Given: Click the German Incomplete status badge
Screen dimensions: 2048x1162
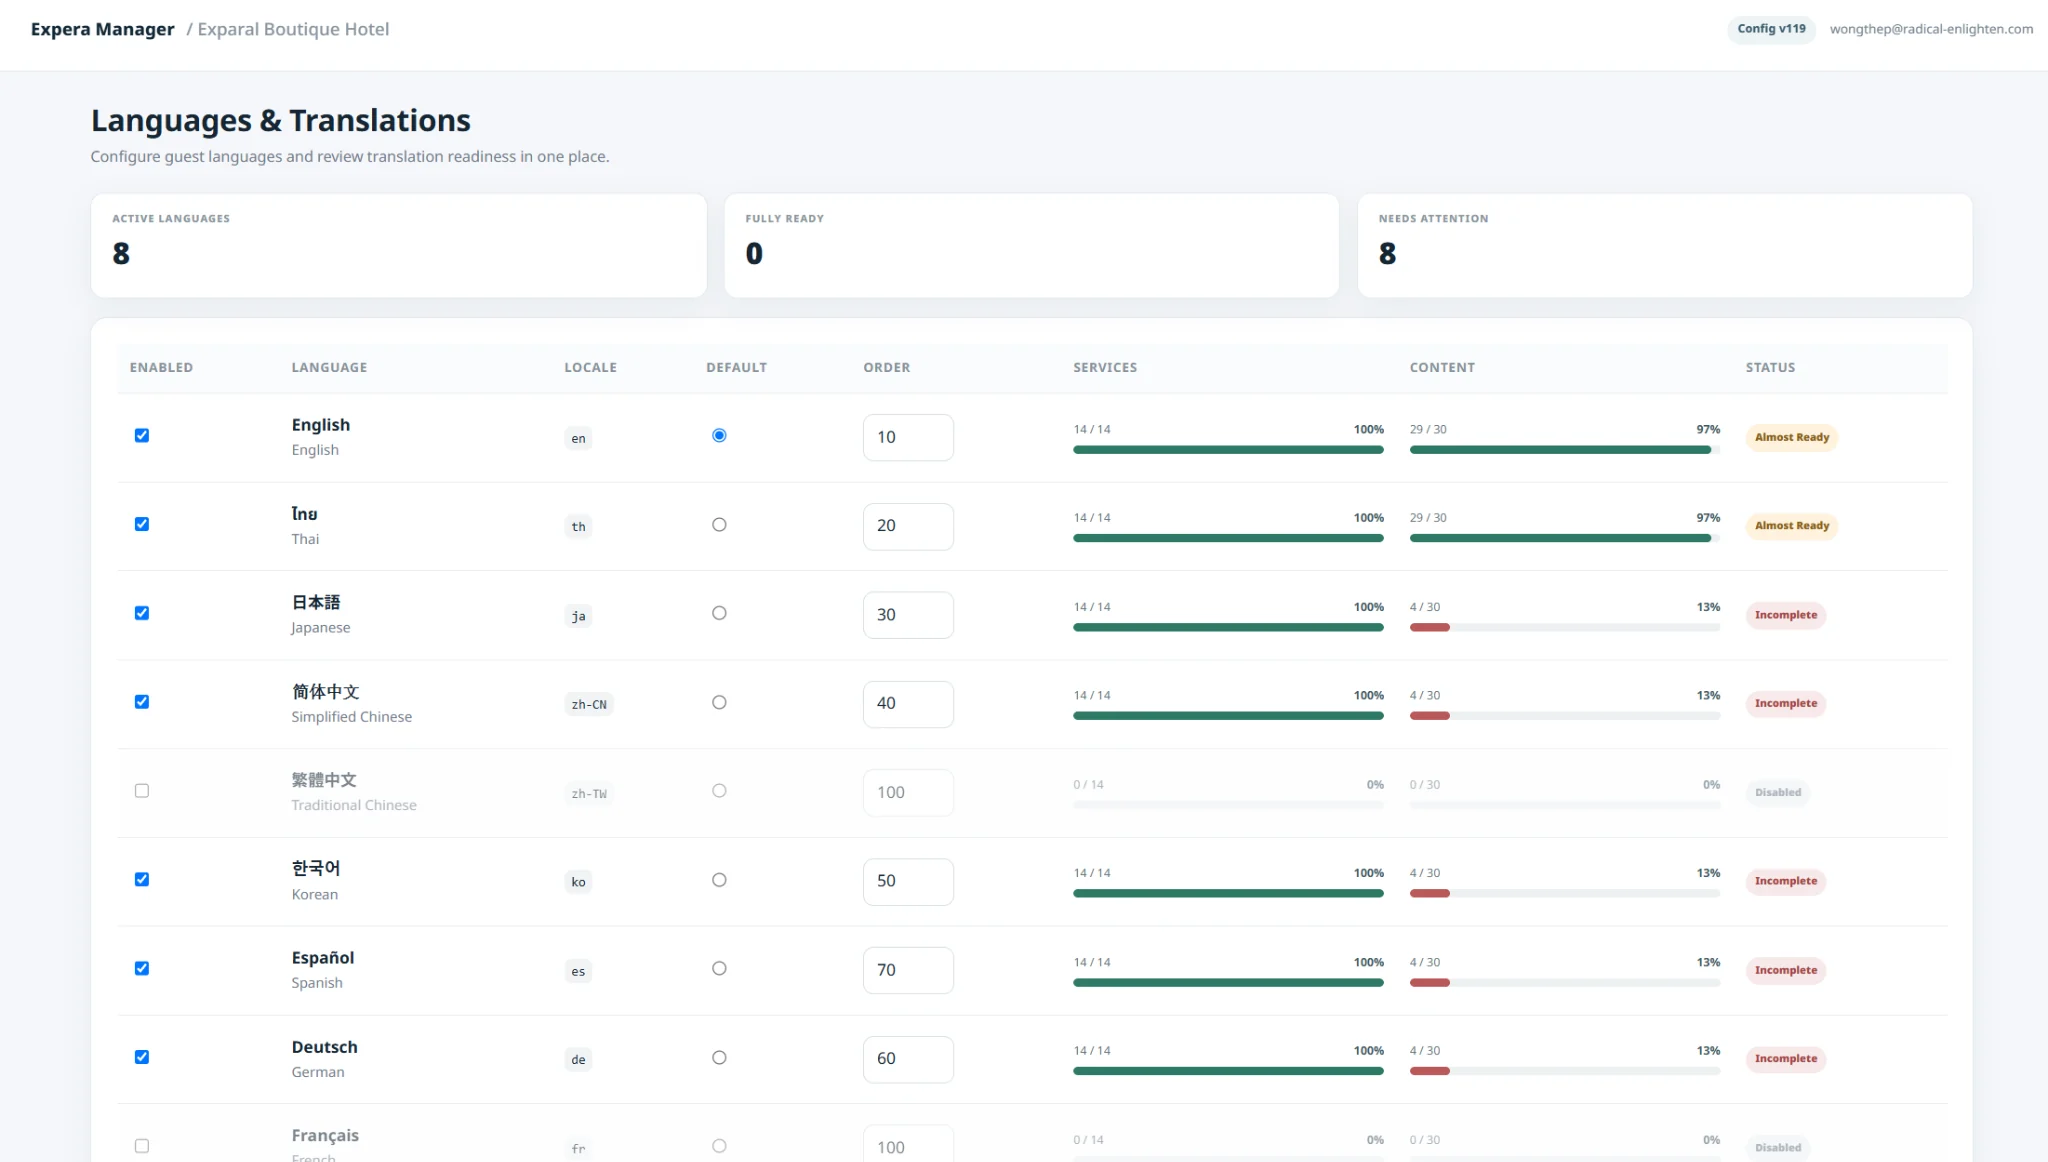Looking at the screenshot, I should click(x=1785, y=1059).
